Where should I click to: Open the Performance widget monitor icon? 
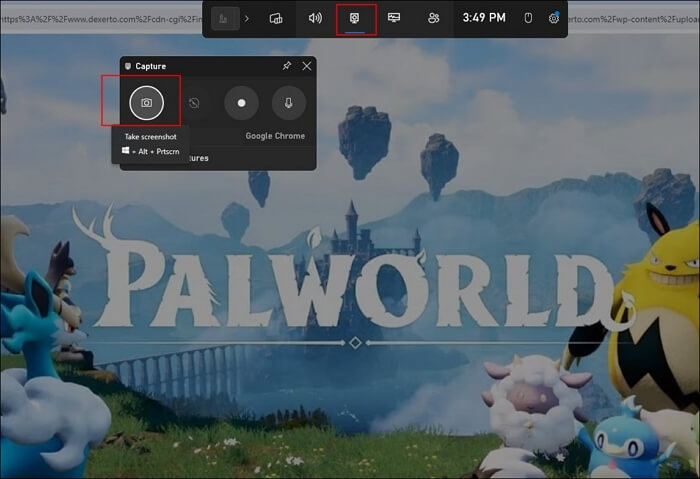[394, 18]
